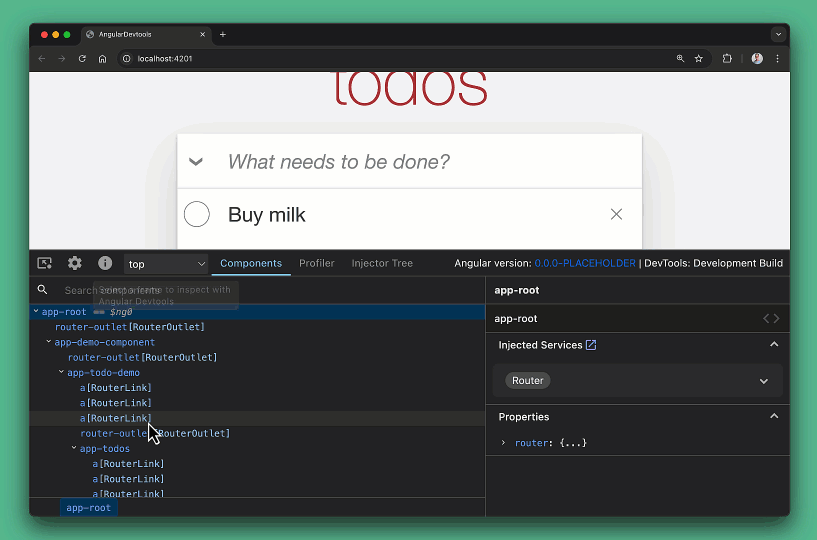
Task: Expand the router property
Action: point(503,443)
